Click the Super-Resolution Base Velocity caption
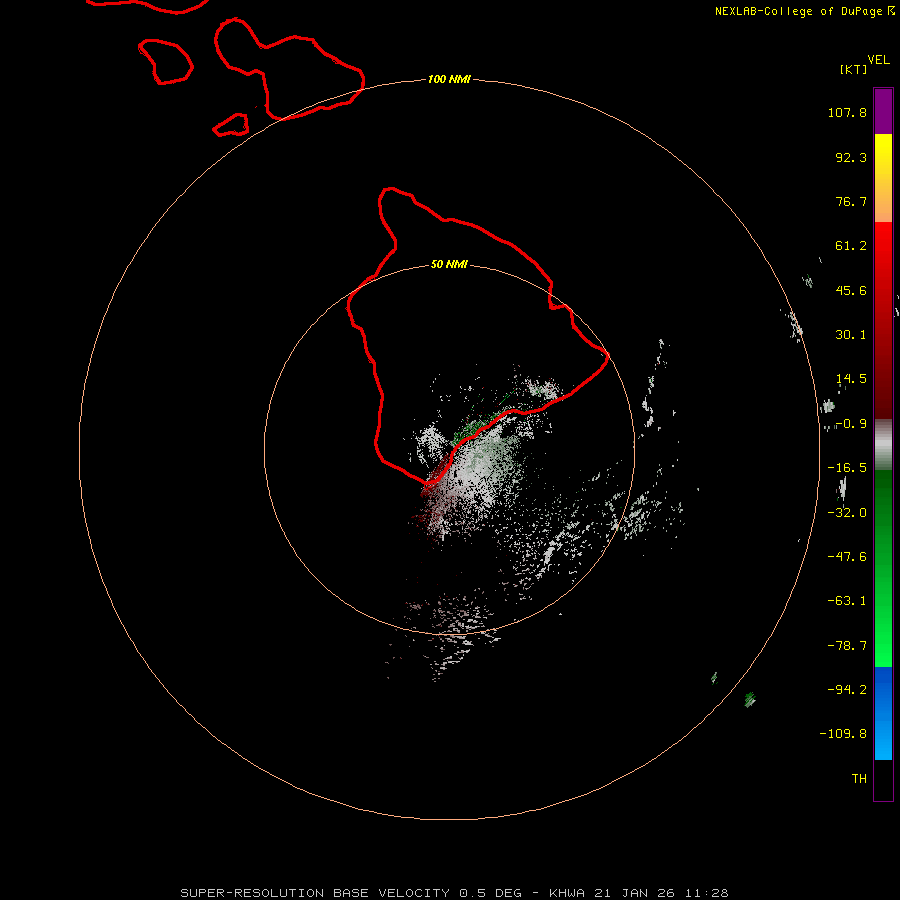The image size is (900, 900). 454,893
